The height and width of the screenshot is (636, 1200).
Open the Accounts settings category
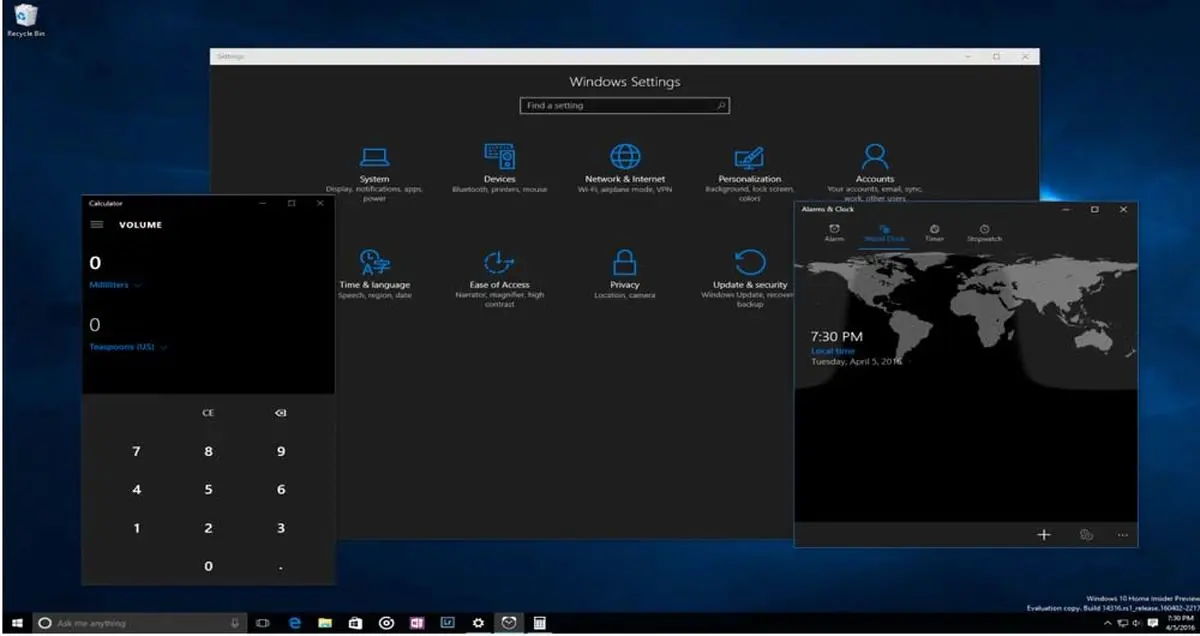tap(874, 165)
